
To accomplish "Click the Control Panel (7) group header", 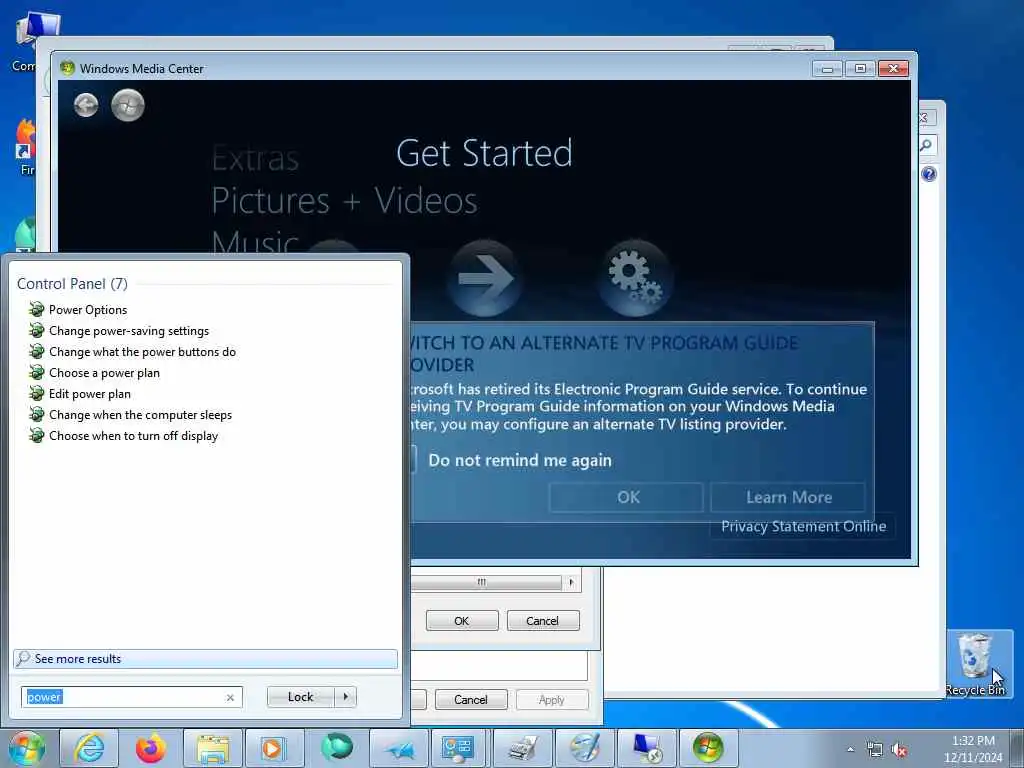I will pos(72,283).
